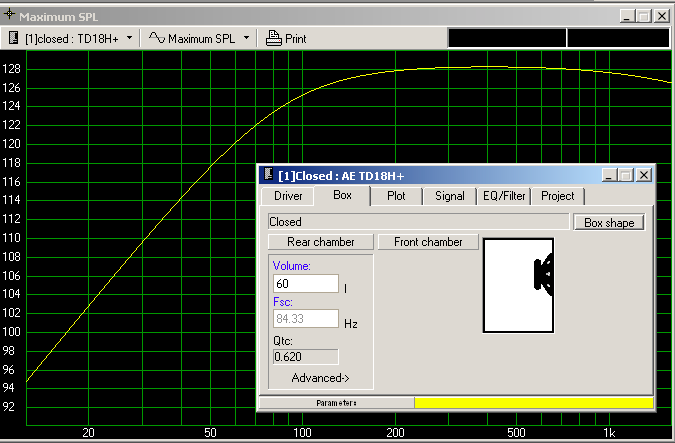Click the Volume: label
This screenshot has width=675, height=443.
291,266
